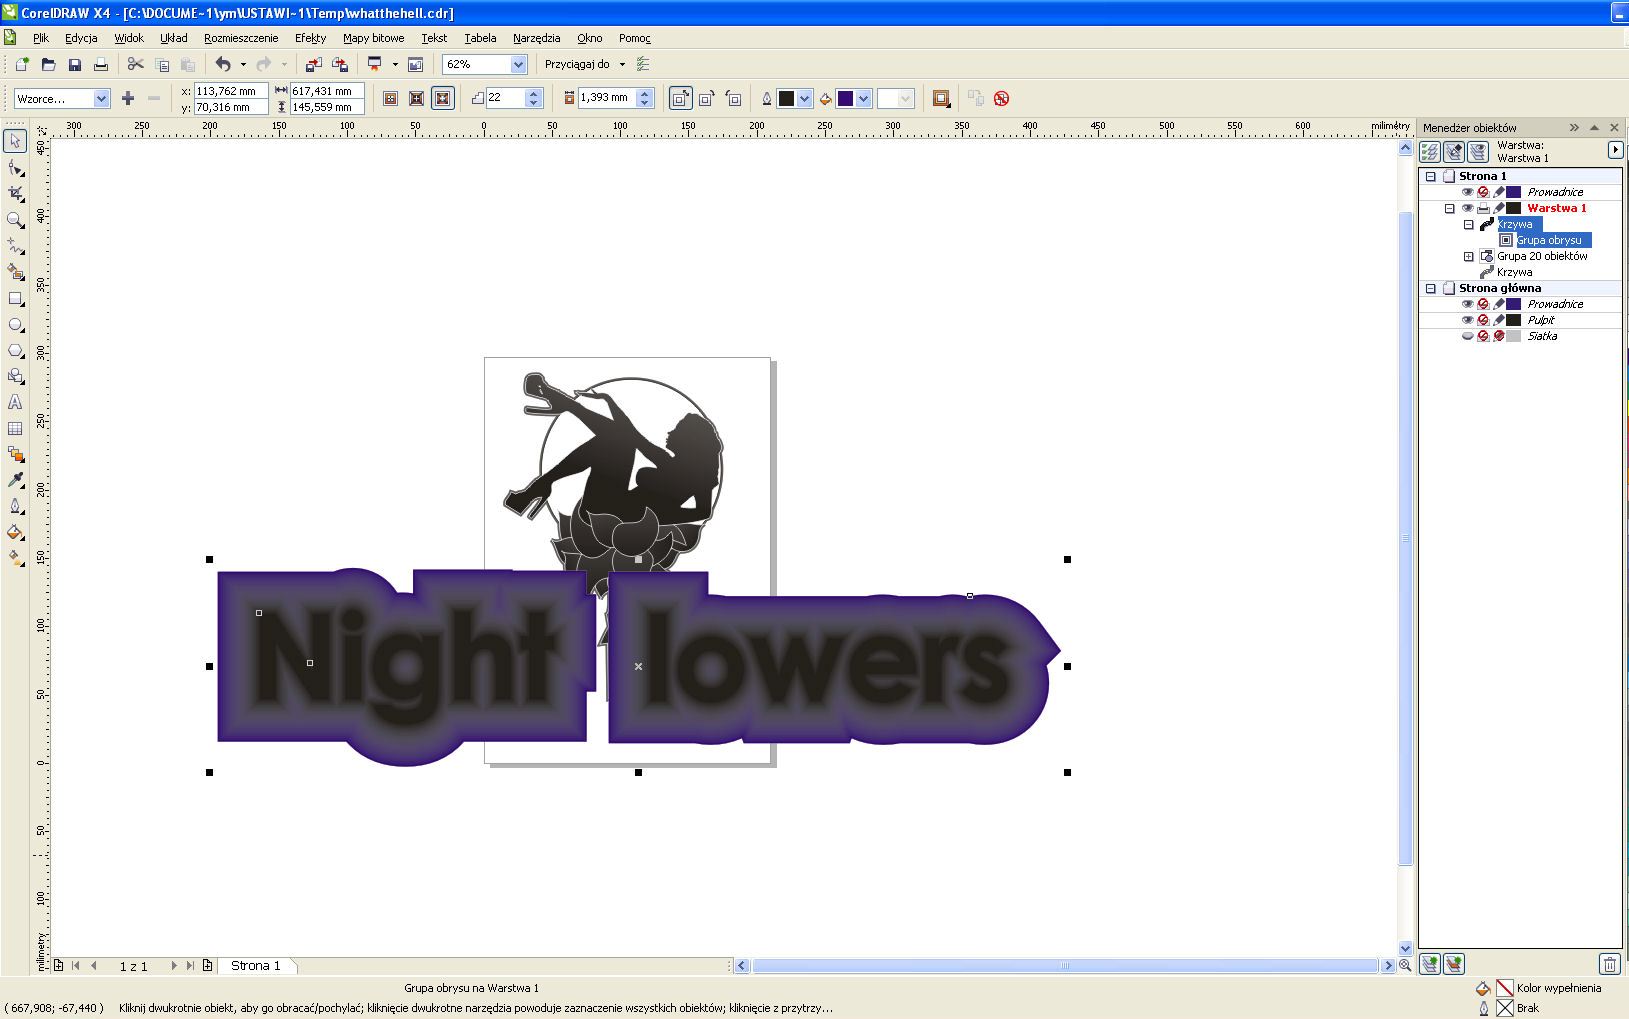Select the Rectangle tool
Screen dimensions: 1629x1019
pos(16,299)
